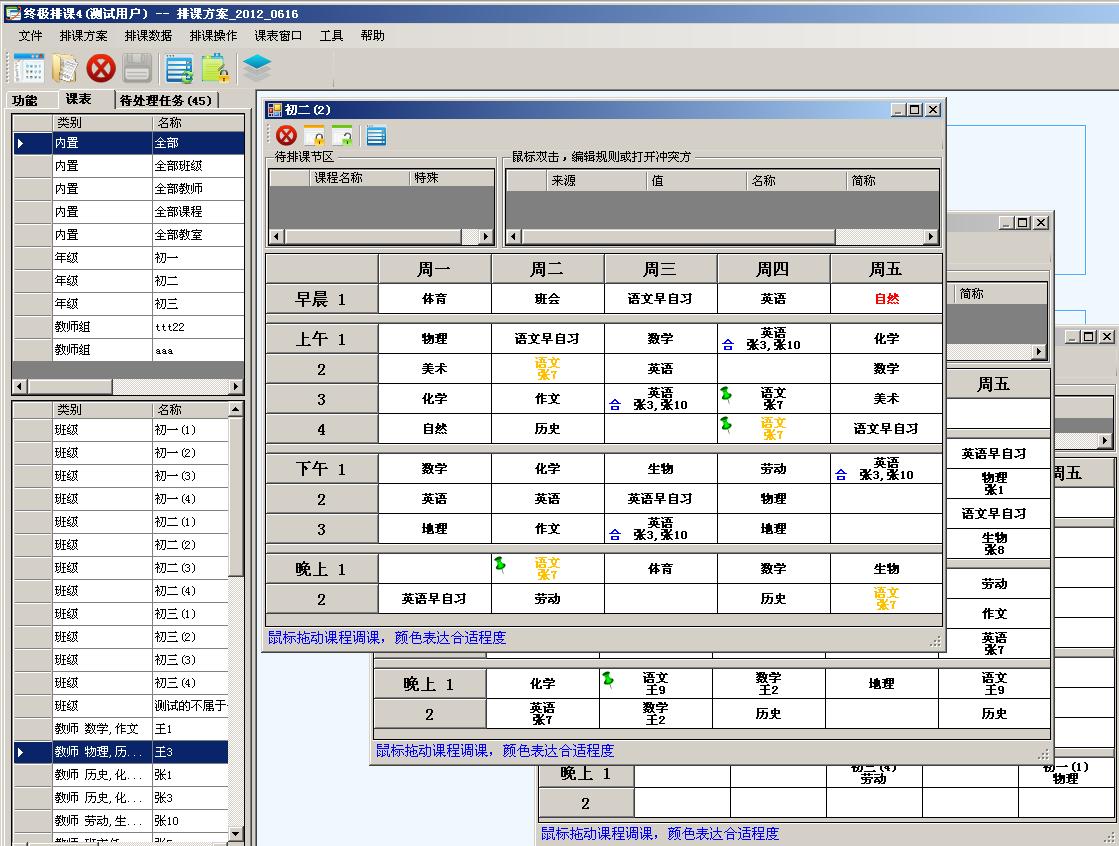Click the 周三 day header
1119x846 pixels.
tap(660, 269)
